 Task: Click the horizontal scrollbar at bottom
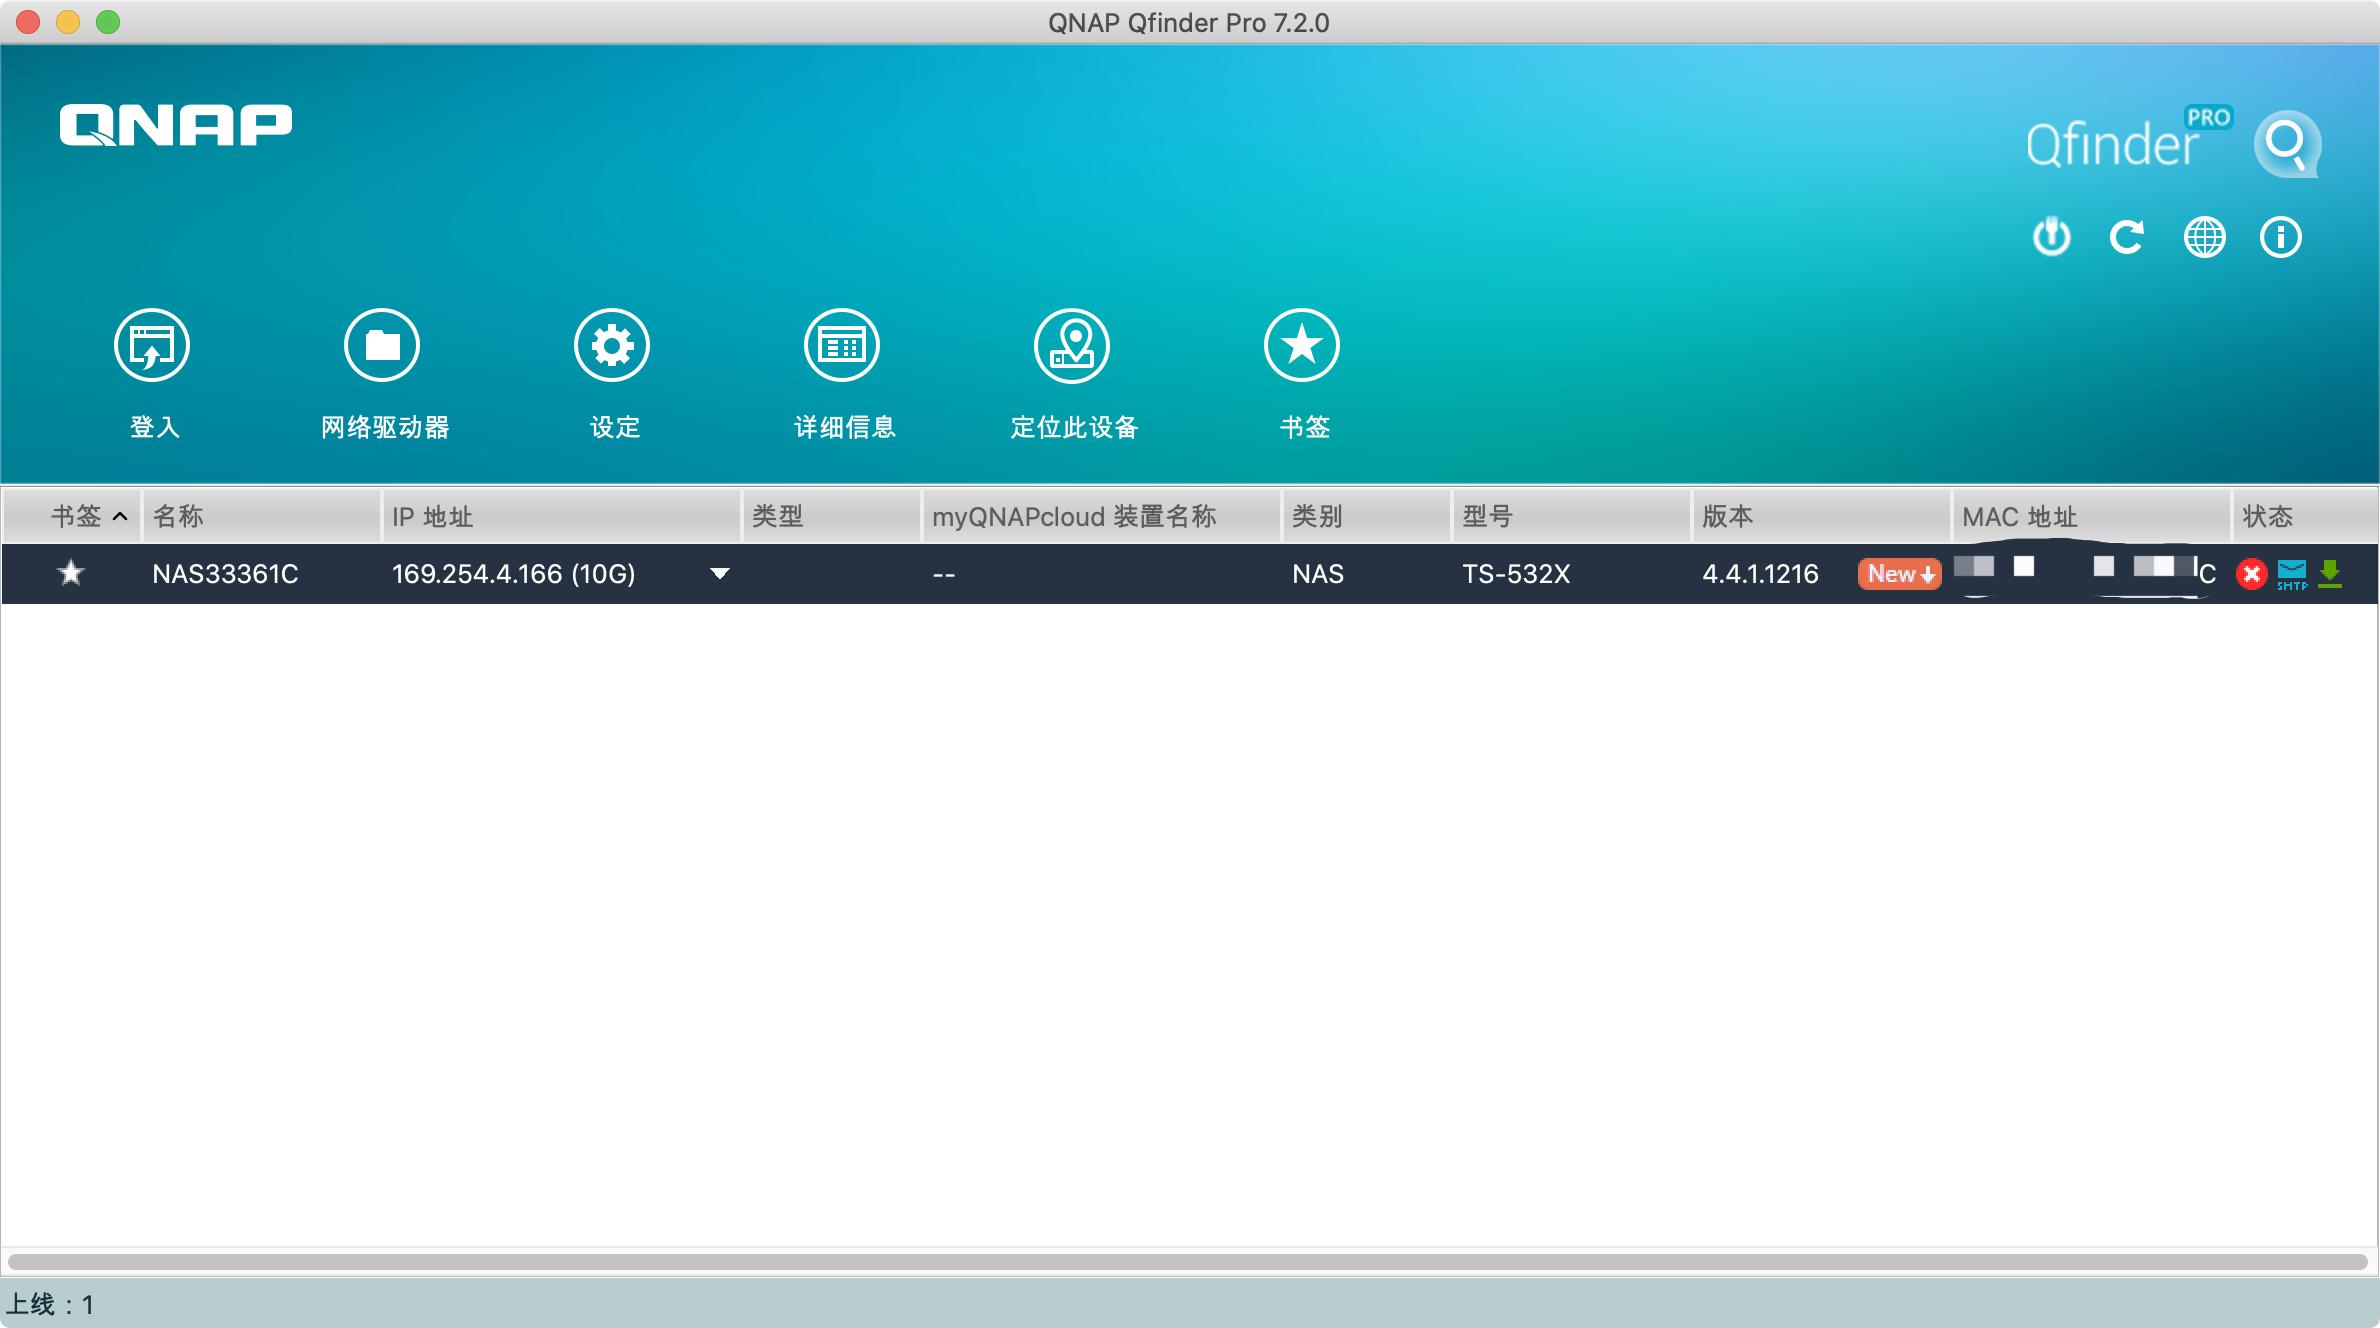tap(1188, 1261)
